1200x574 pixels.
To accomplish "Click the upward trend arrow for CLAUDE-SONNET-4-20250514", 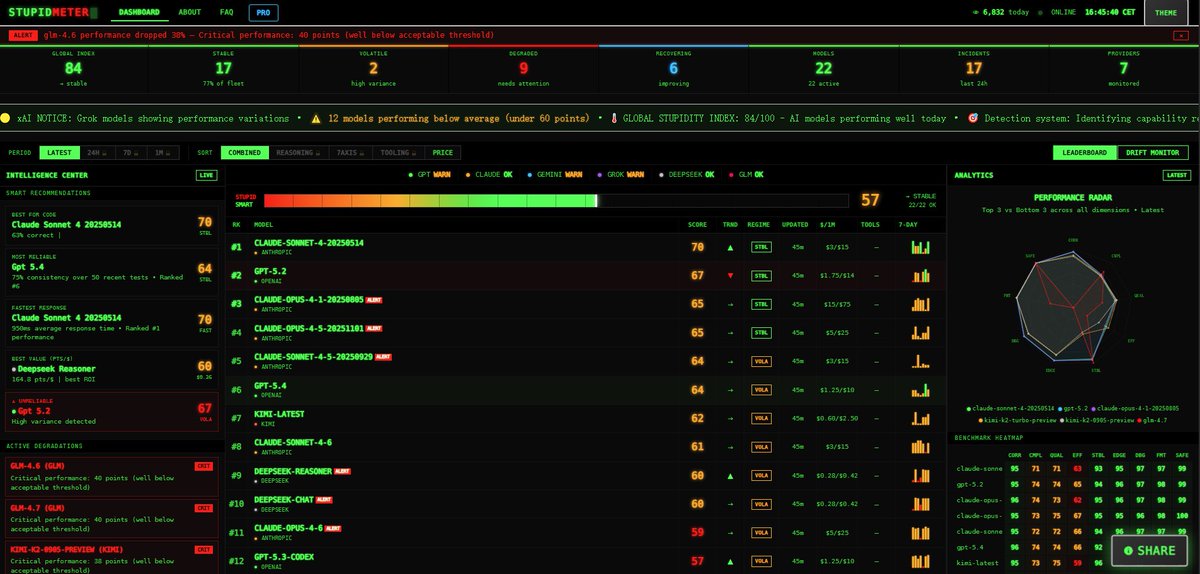I will click(729, 247).
